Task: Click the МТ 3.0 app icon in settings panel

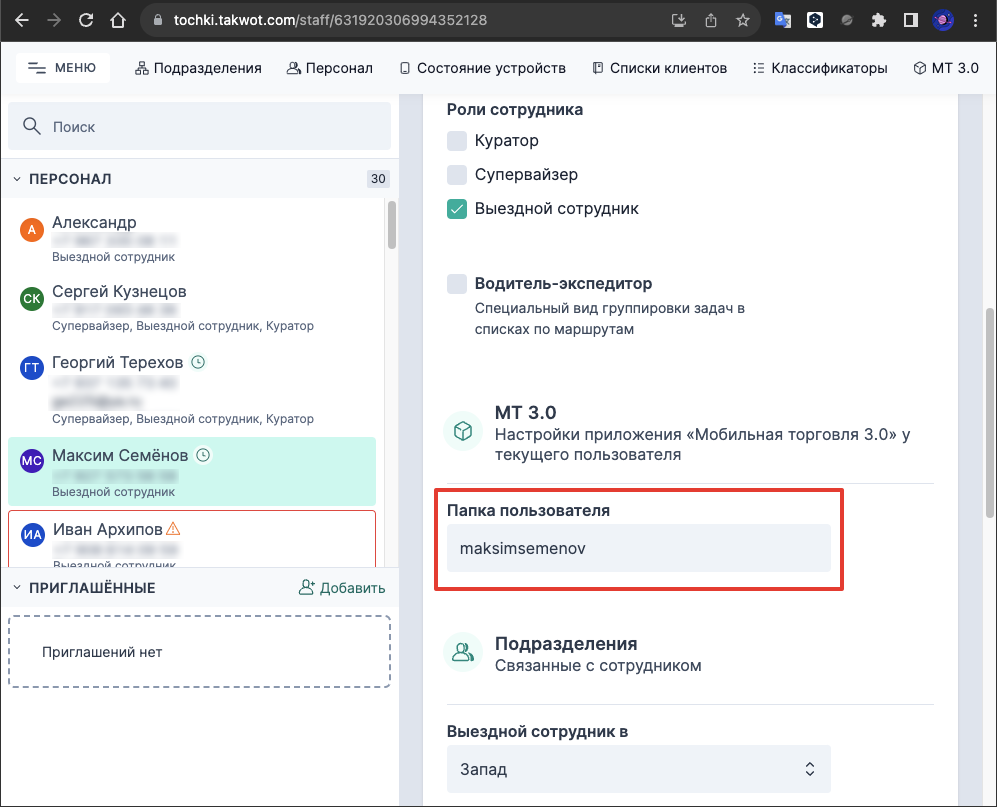Action: tap(462, 430)
